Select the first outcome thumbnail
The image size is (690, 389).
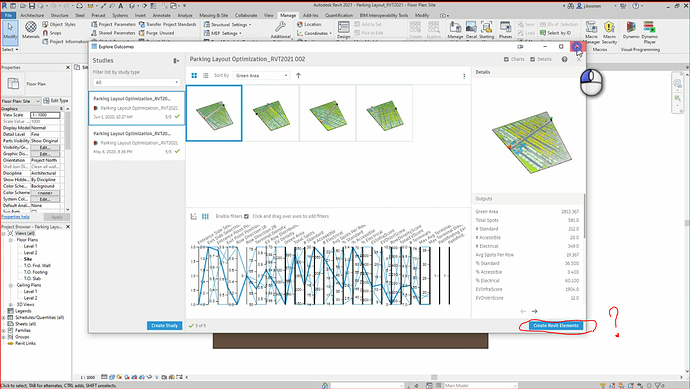pos(214,113)
